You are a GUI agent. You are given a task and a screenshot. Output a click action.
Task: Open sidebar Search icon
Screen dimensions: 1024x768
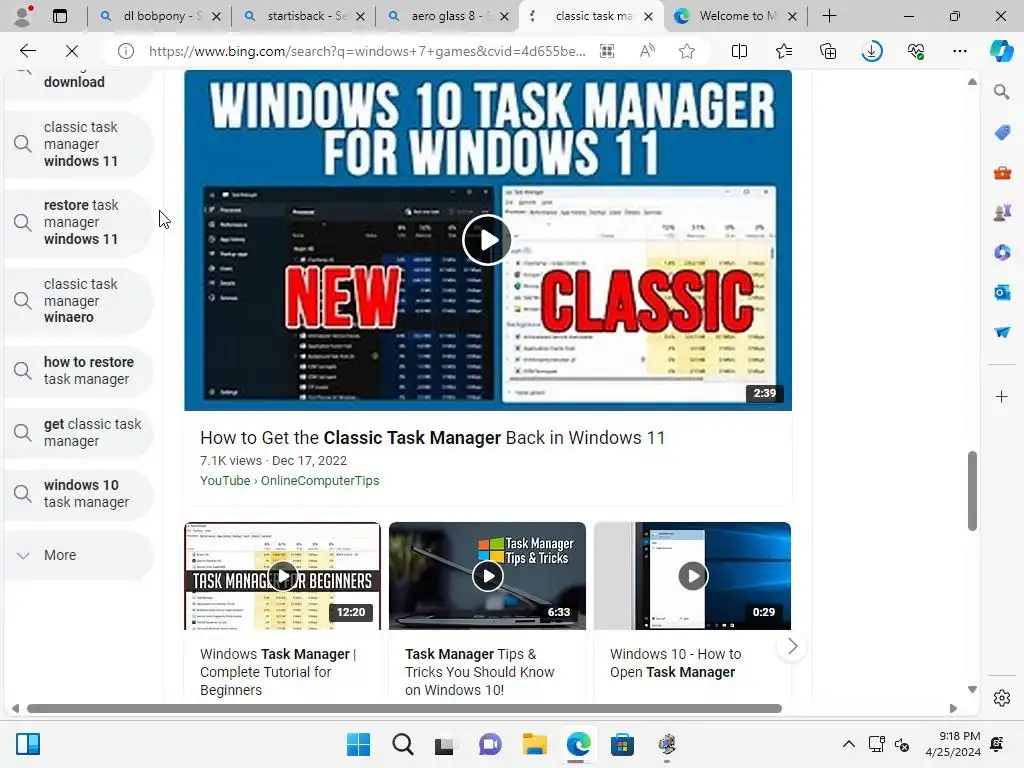click(1001, 92)
